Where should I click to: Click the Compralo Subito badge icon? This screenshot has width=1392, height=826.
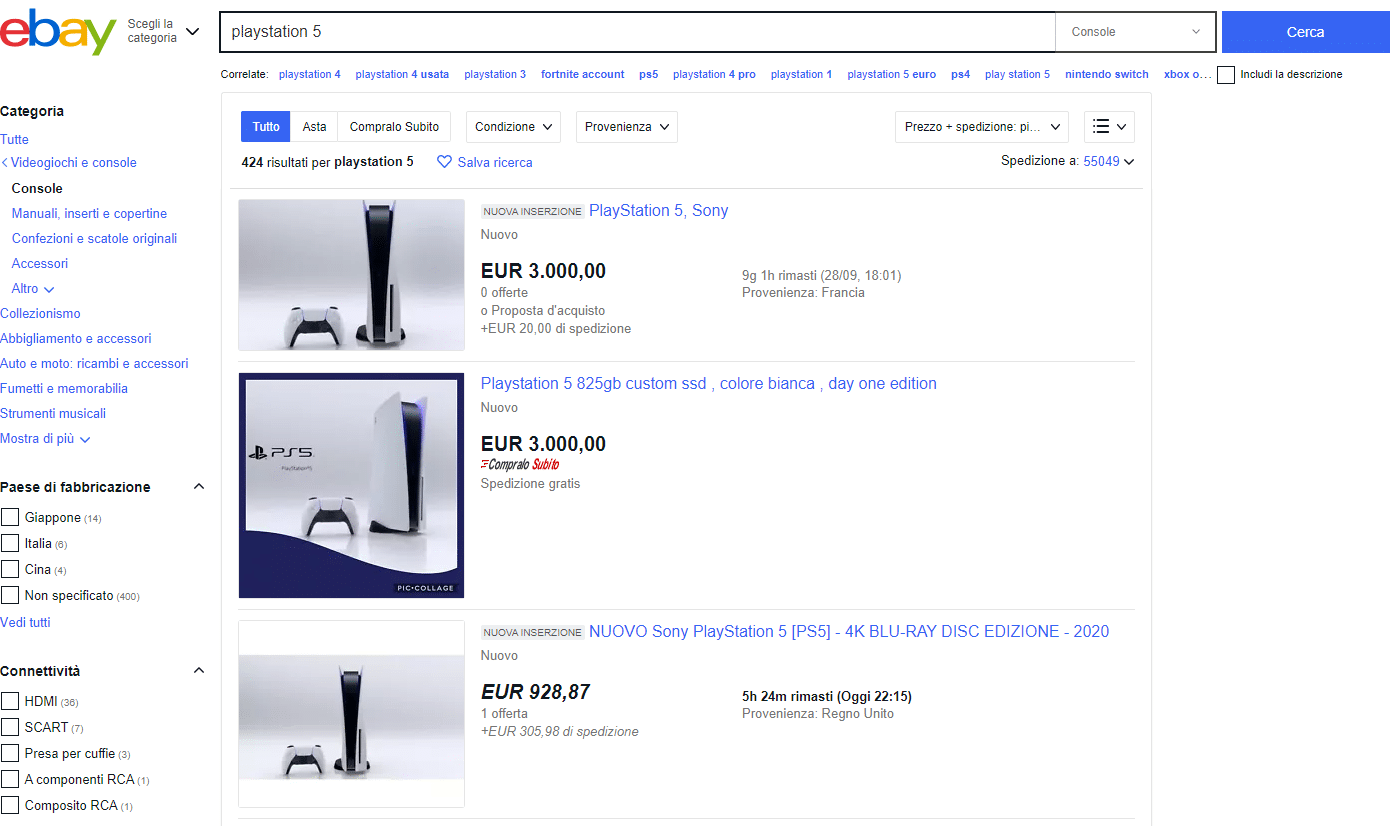(520, 465)
